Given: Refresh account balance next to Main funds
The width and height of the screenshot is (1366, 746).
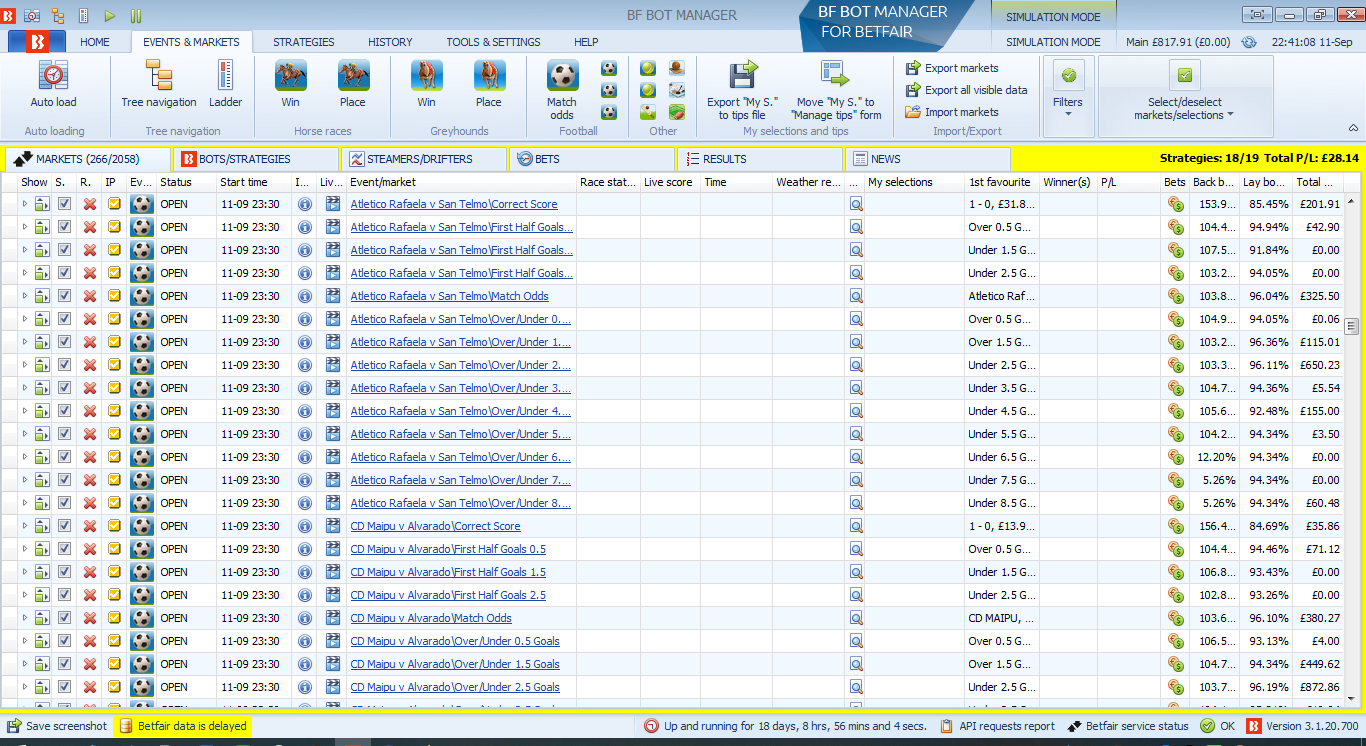Looking at the screenshot, I should click(x=1249, y=42).
